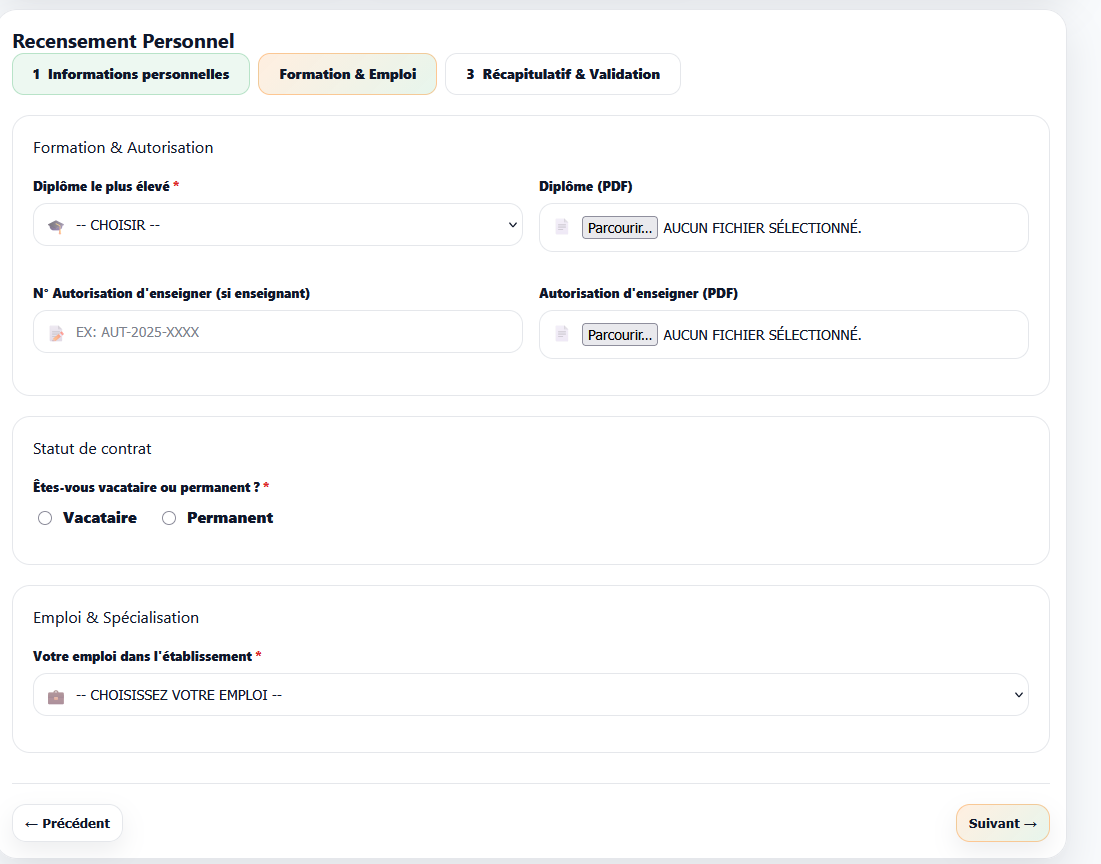1101x864 pixels.
Task: Go to the Informations personnelles tab
Action: 131,75
